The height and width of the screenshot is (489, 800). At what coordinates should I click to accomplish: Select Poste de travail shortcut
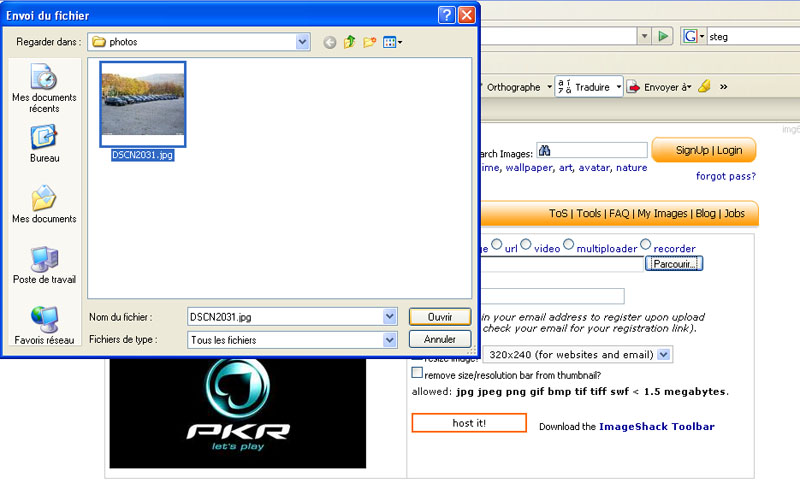pos(44,265)
